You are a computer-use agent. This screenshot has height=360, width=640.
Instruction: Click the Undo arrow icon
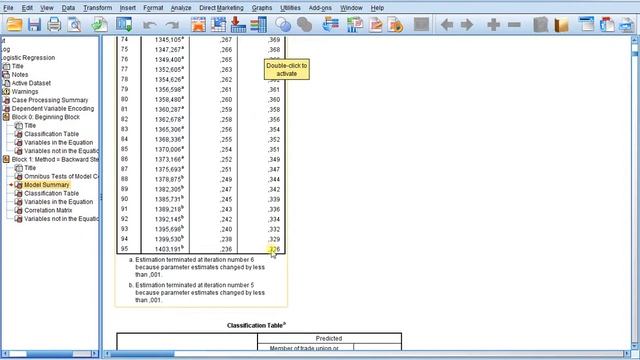click(149, 25)
